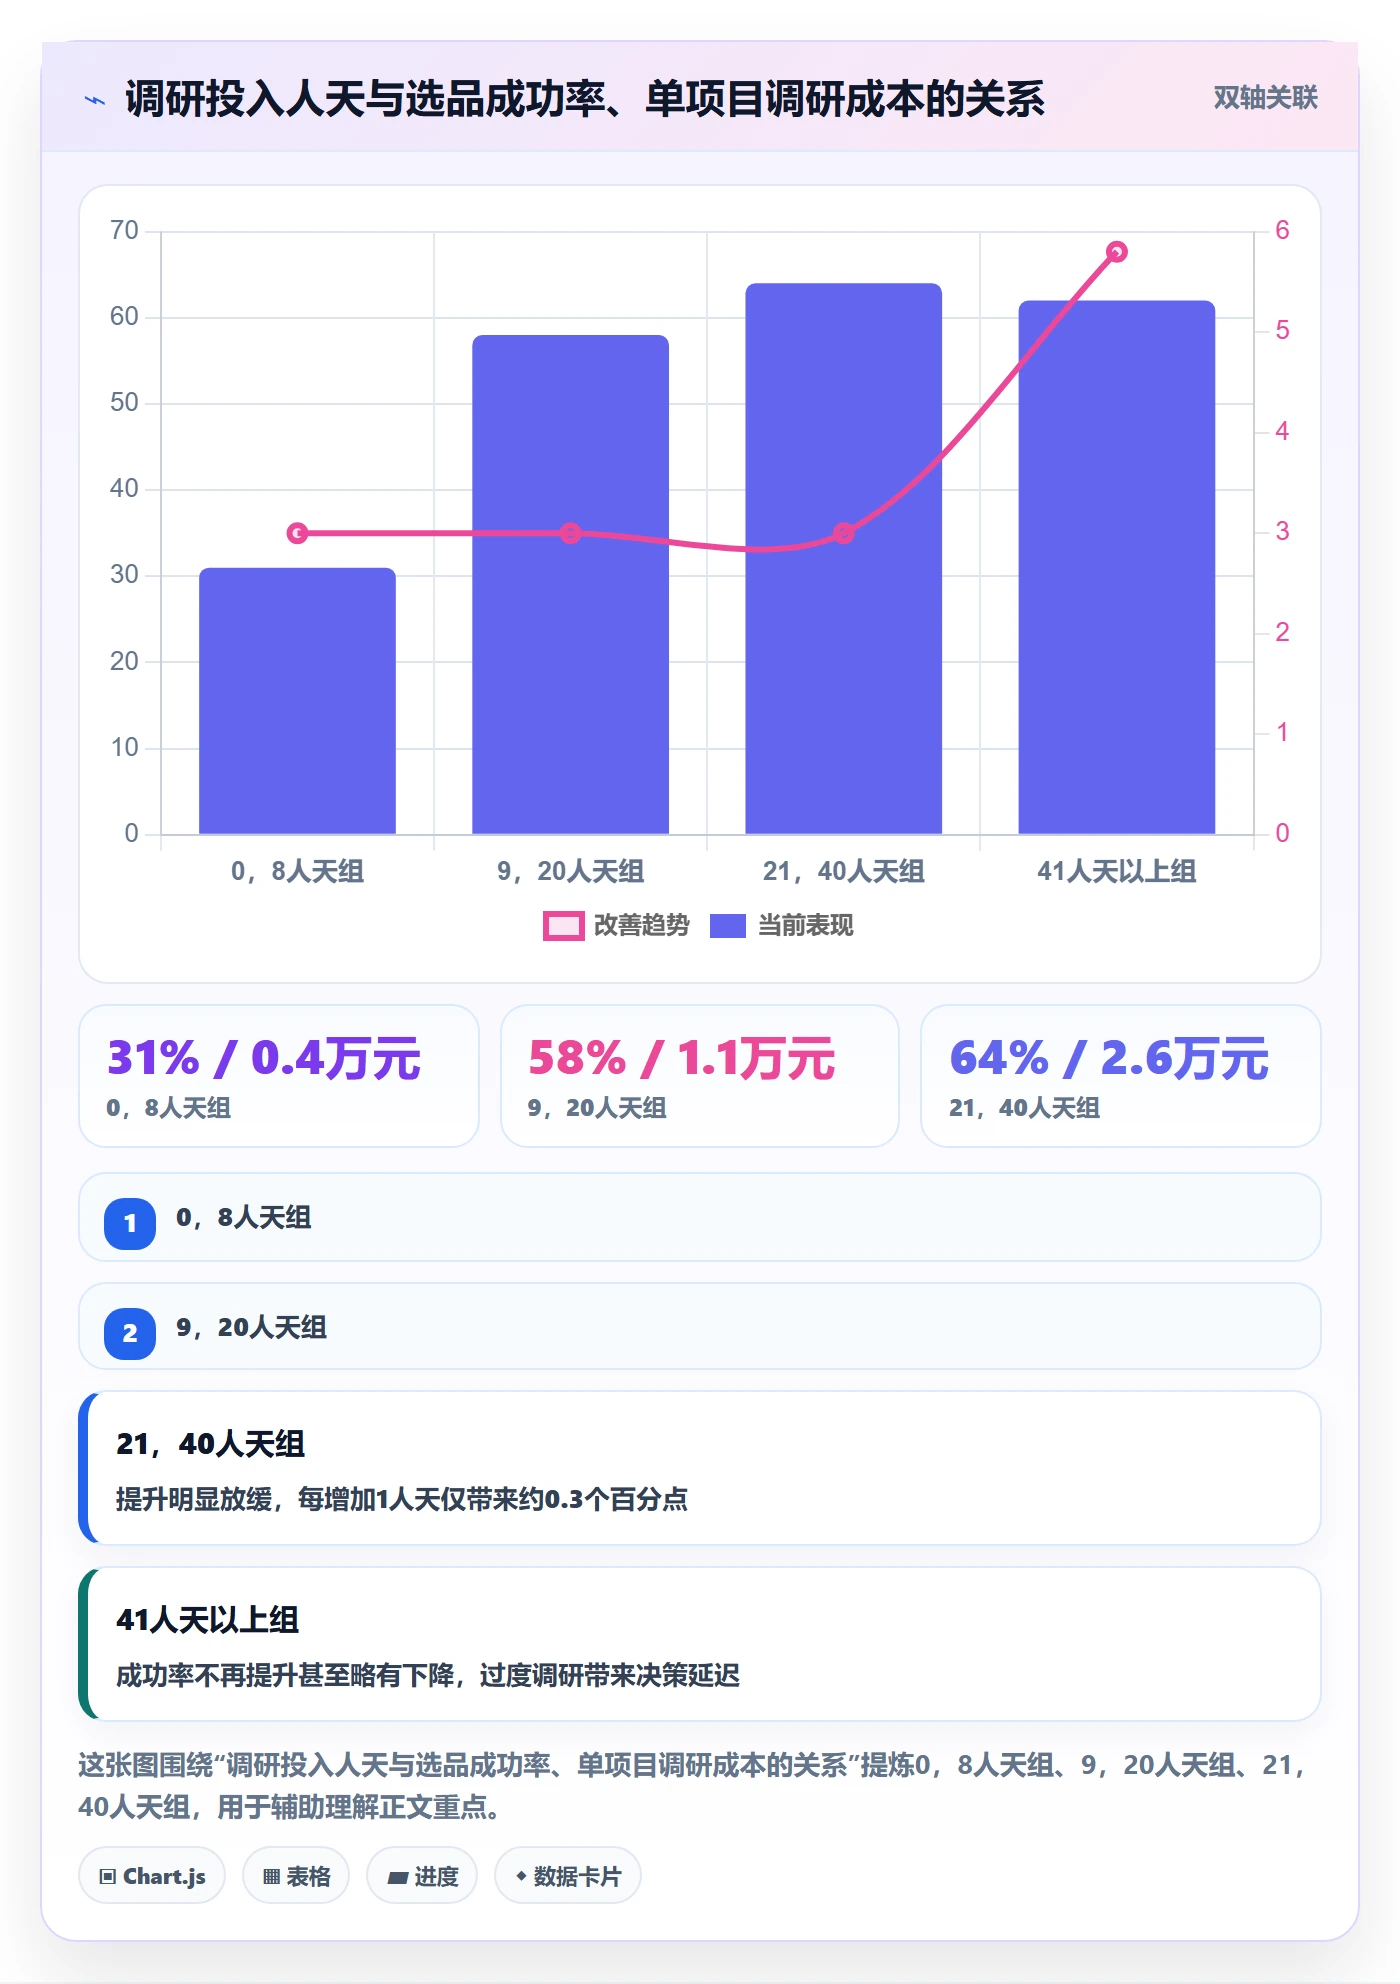1400x1984 pixels.
Task: Click the 0，8人天组 bar in chart
Action: (x=297, y=700)
